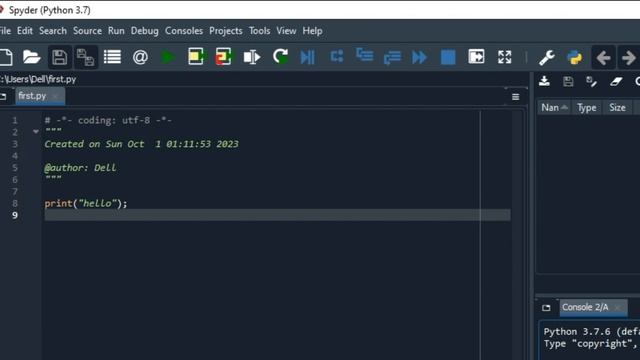Open the View menu

(x=286, y=31)
